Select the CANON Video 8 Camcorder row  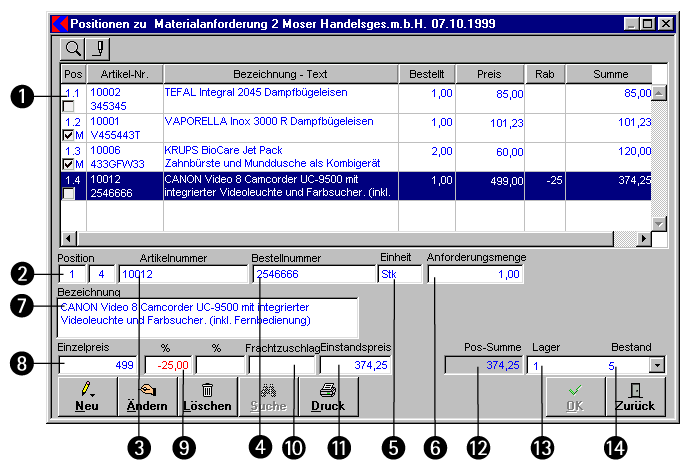356,186
